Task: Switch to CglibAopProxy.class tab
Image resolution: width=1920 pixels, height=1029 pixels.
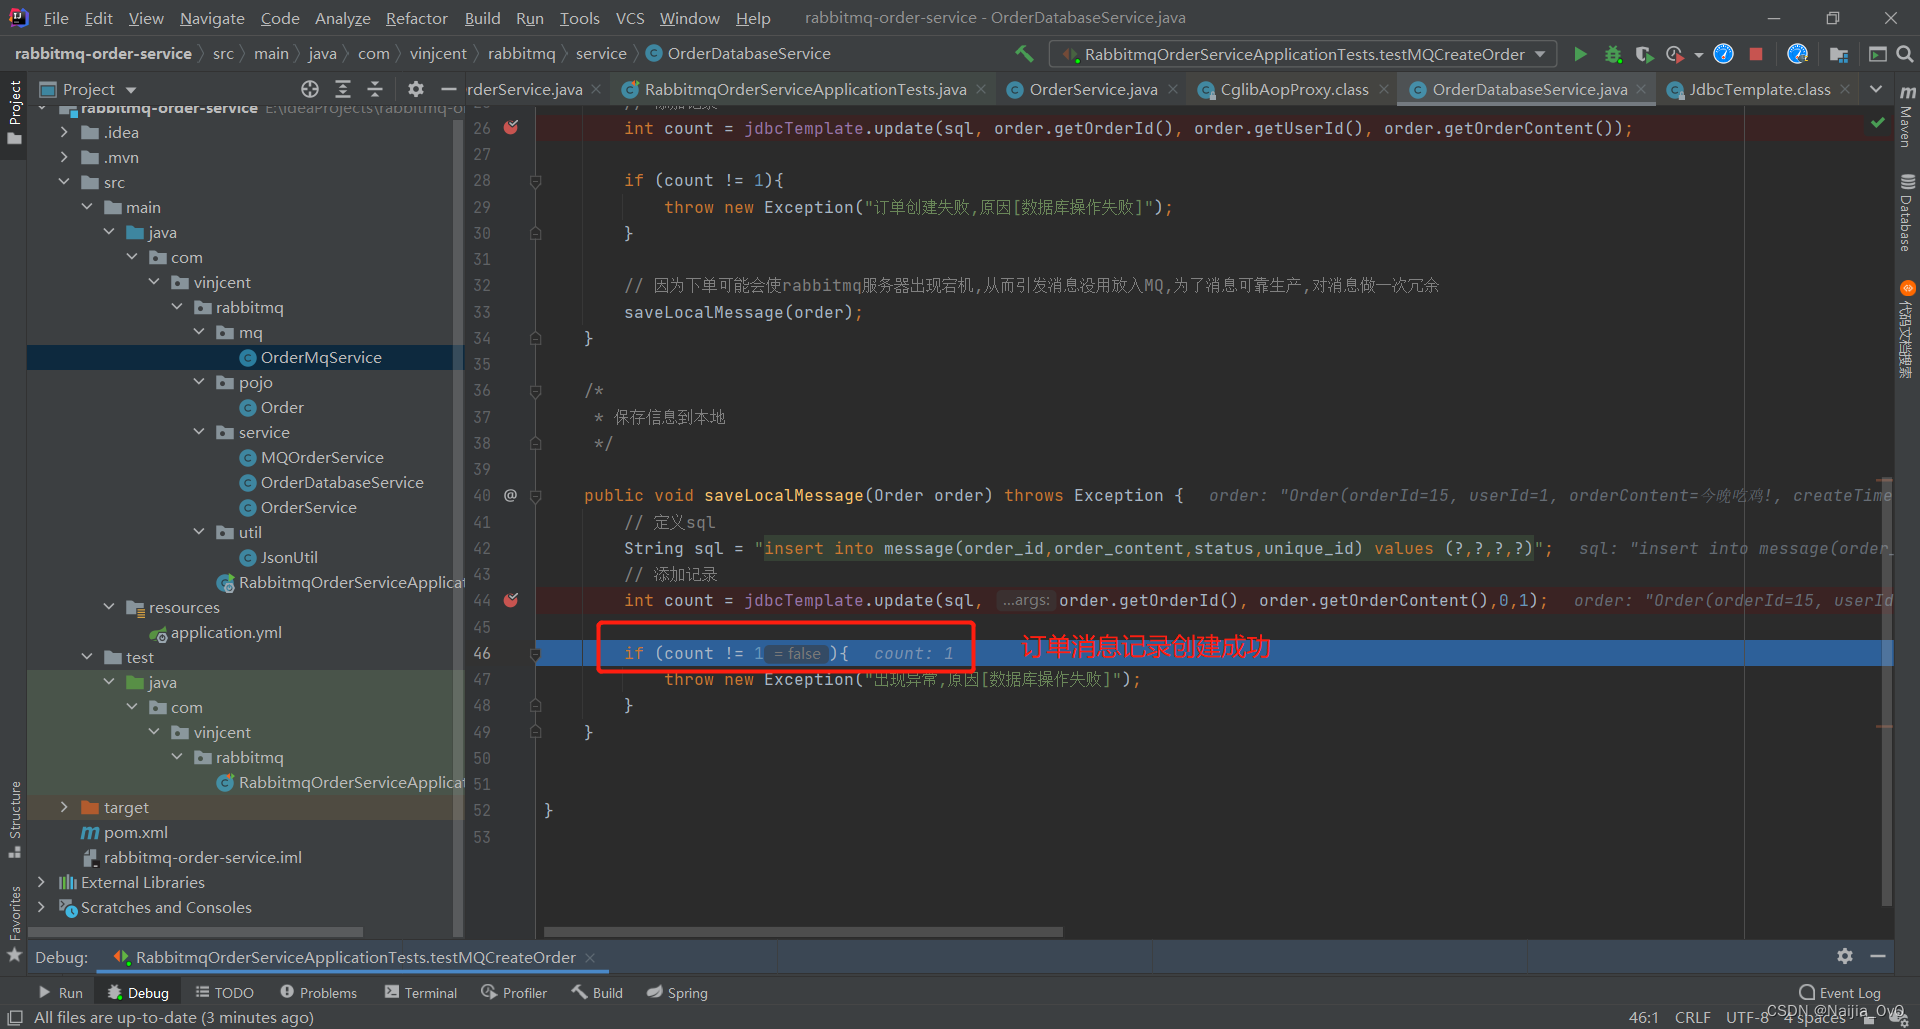Action: pyautogui.click(x=1294, y=89)
